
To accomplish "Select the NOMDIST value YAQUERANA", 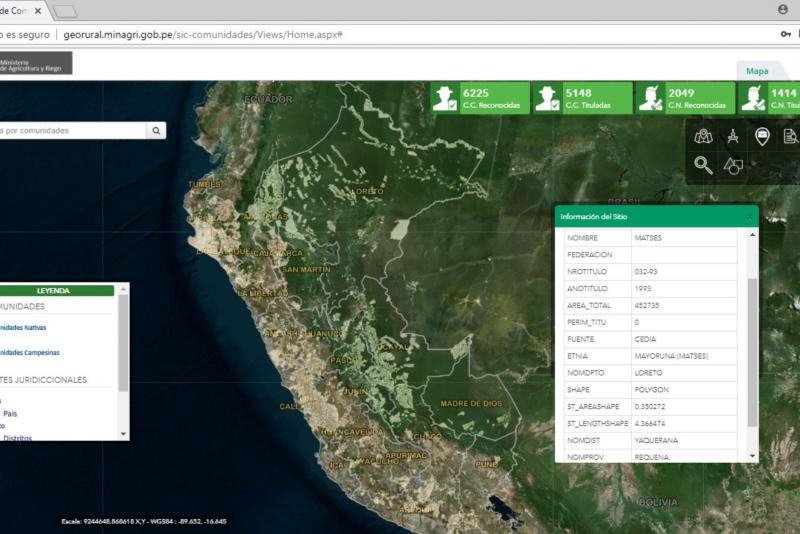I will pos(656,440).
